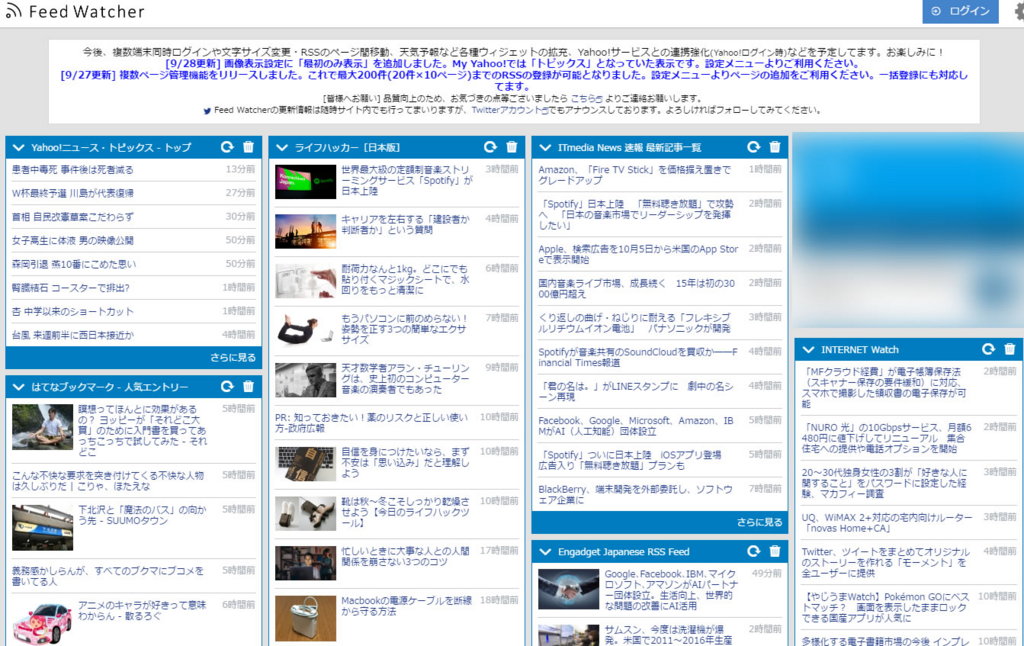This screenshot has height=646, width=1024.
Task: Open UQ WiMAX 2+ router article
Action: coord(887,523)
